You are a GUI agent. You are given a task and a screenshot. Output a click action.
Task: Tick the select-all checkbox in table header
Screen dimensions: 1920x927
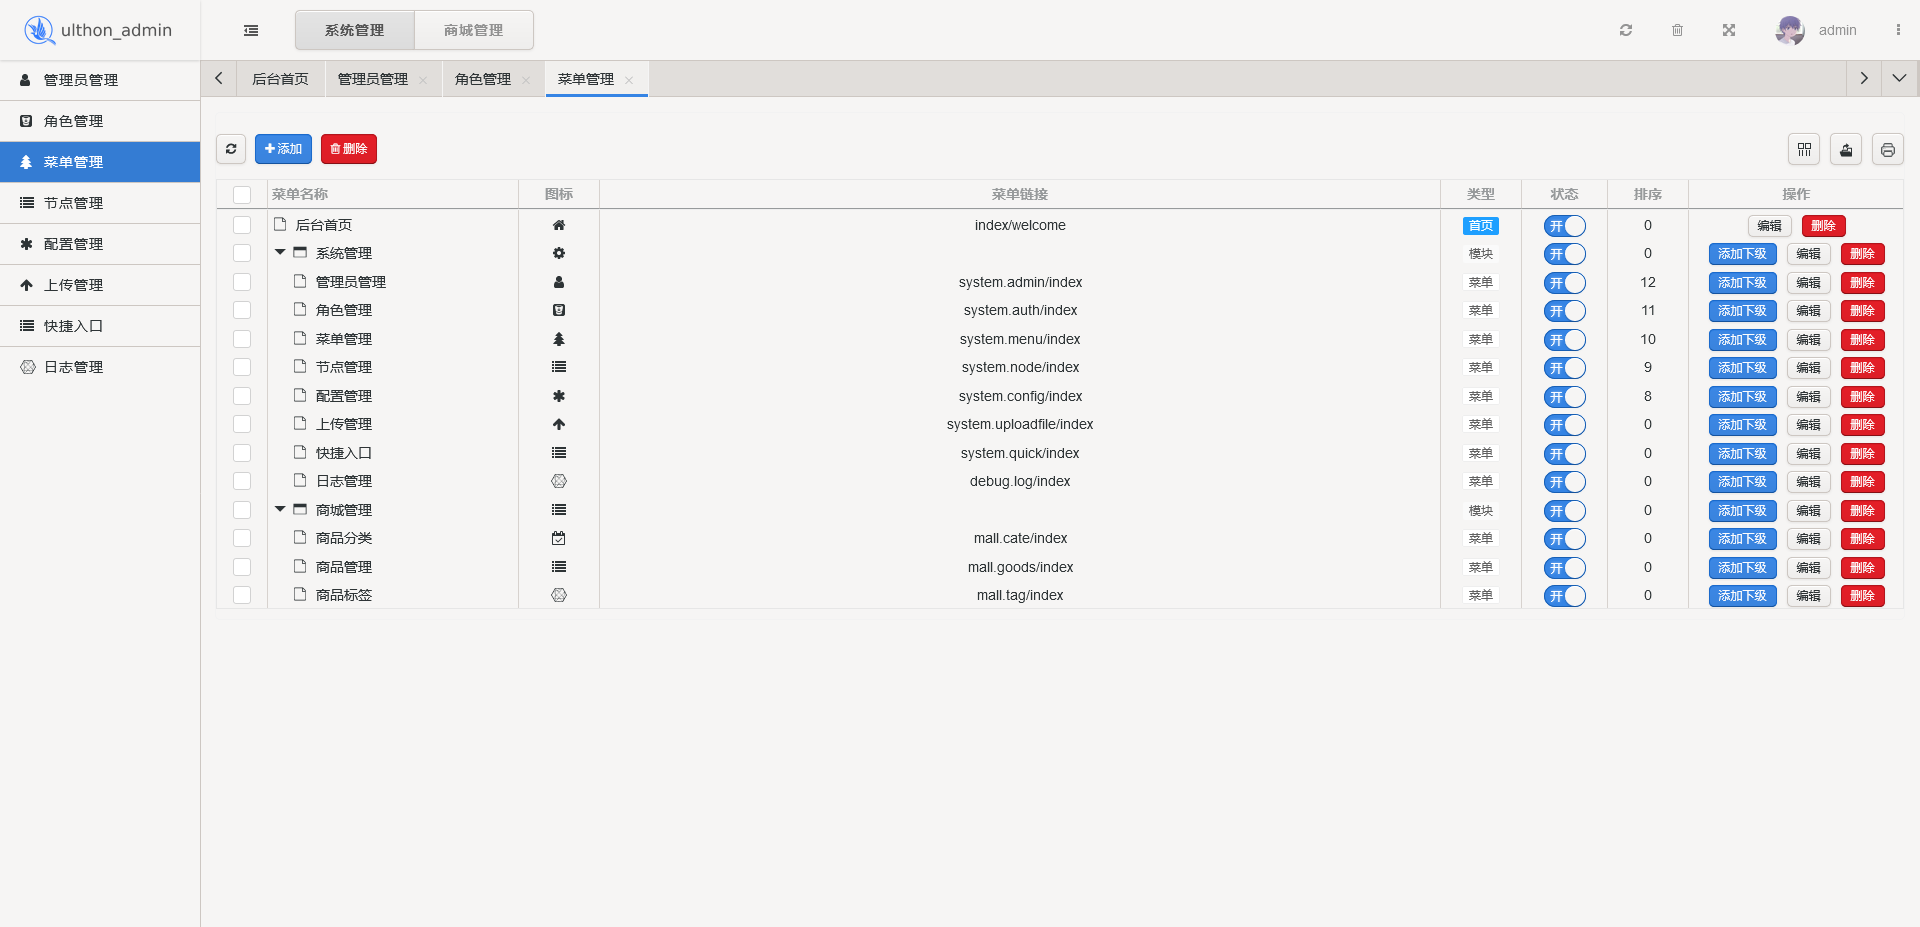click(x=242, y=195)
